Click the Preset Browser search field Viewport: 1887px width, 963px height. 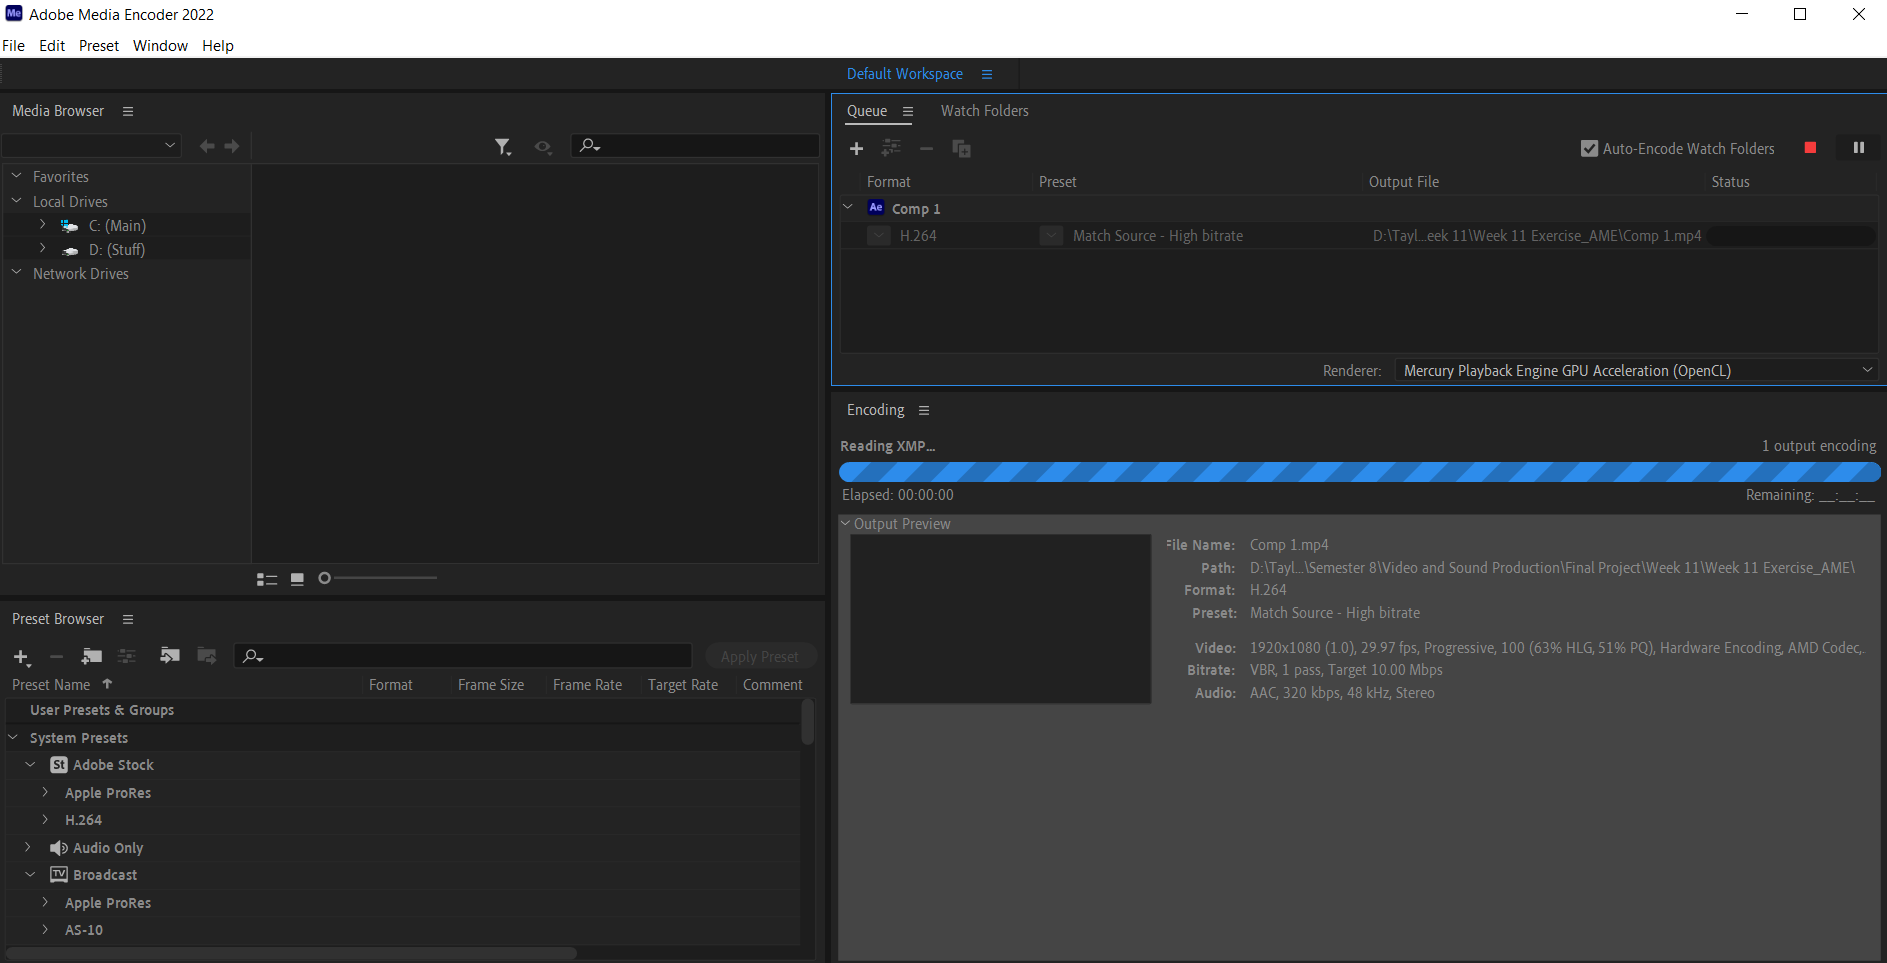pyautogui.click(x=464, y=656)
